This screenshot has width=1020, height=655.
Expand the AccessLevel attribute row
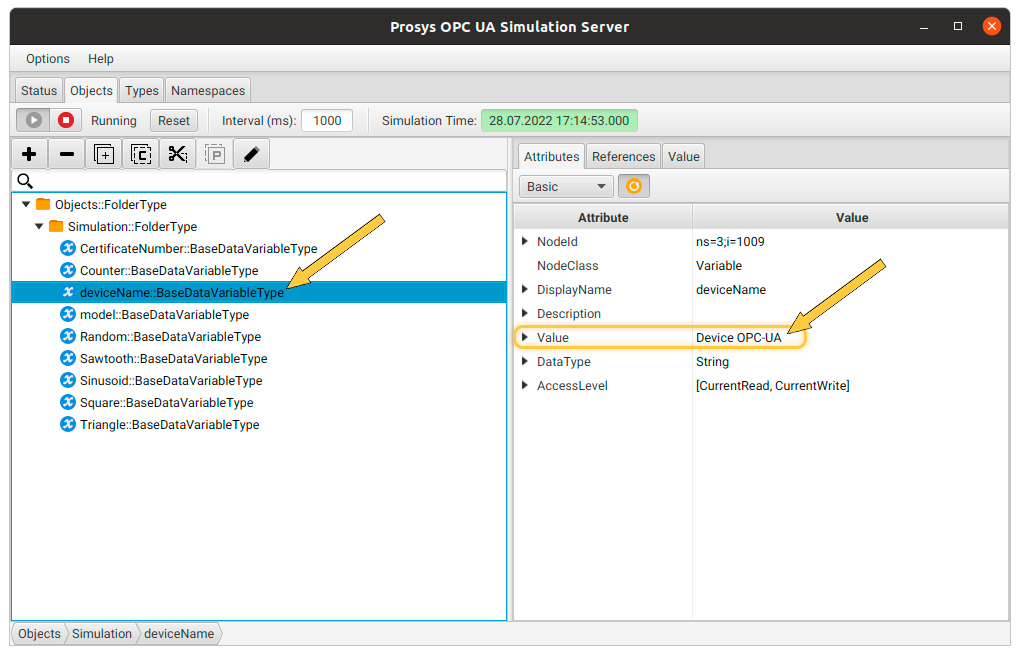tap(525, 385)
